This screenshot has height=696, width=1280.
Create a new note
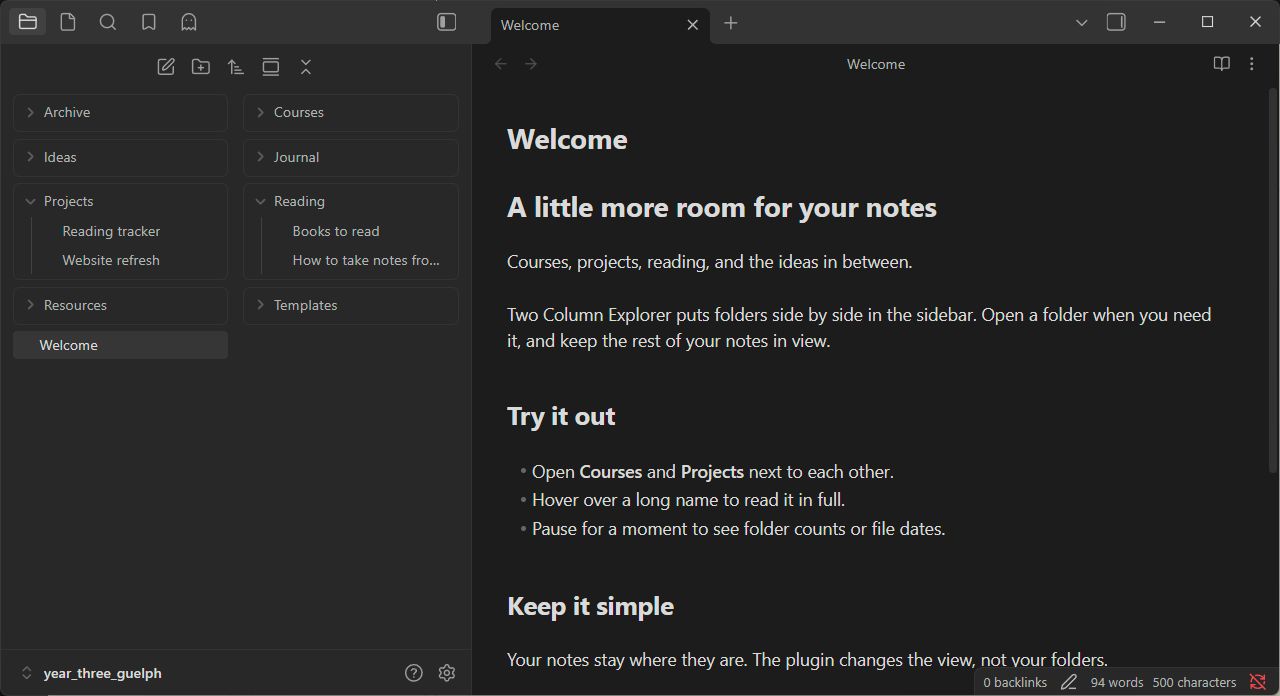[x=166, y=67]
